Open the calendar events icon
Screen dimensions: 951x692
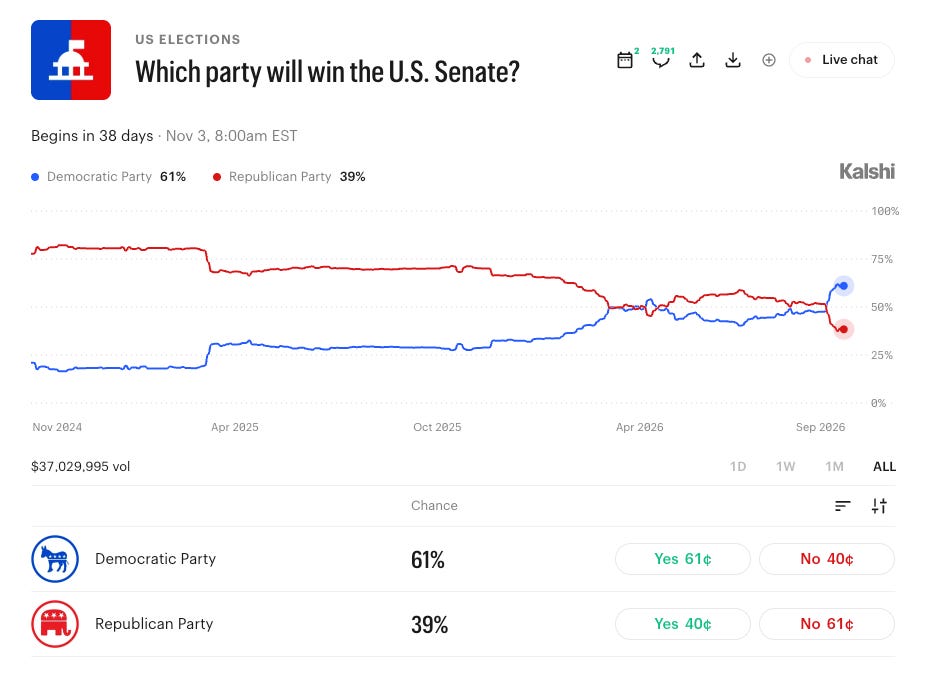point(625,60)
